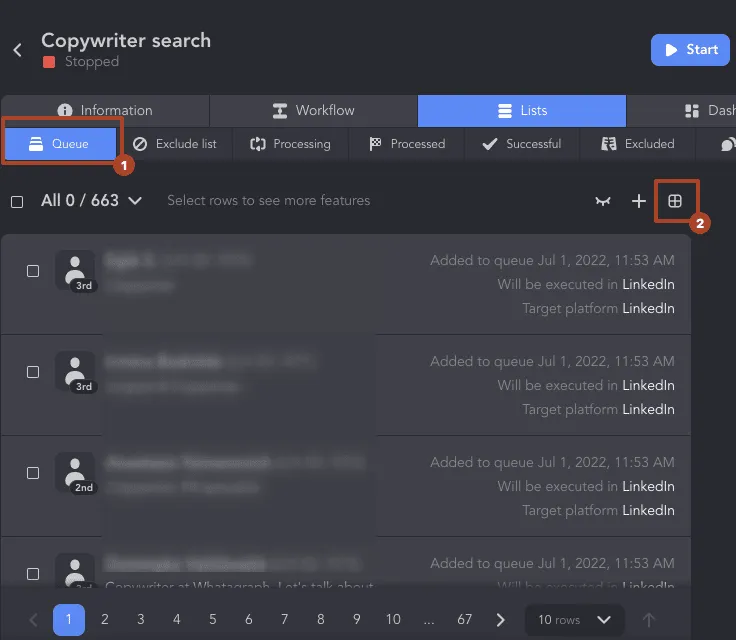Check the Copywriter at Whatagraph row checkbox
This screenshot has height=640, width=736.
(33, 574)
